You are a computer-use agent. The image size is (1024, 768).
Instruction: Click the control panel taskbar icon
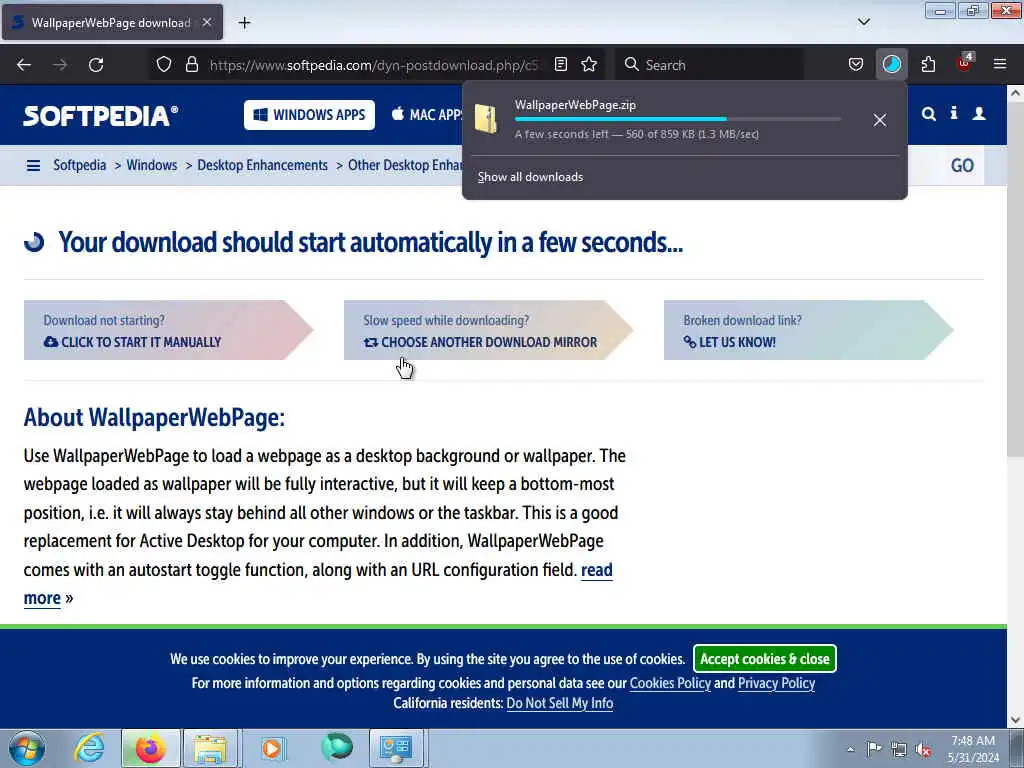click(x=396, y=748)
